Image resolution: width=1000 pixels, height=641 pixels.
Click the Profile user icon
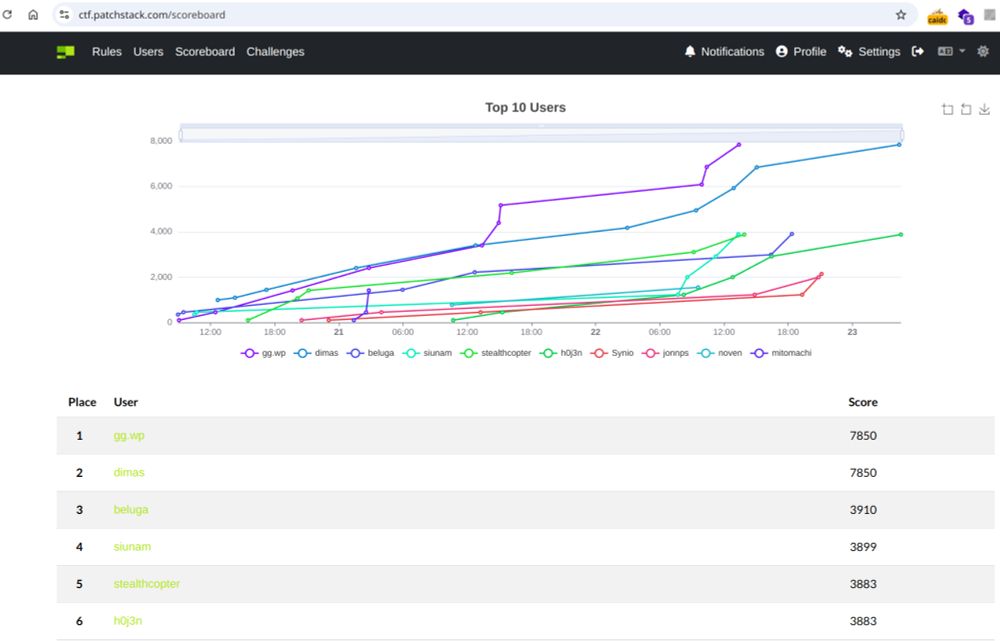781,52
